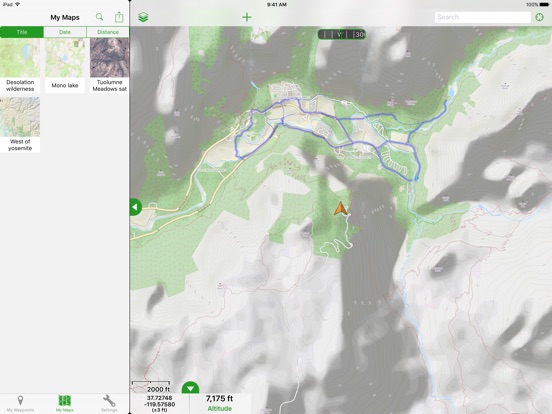
Task: Sort maps by Date
Action: point(65,32)
